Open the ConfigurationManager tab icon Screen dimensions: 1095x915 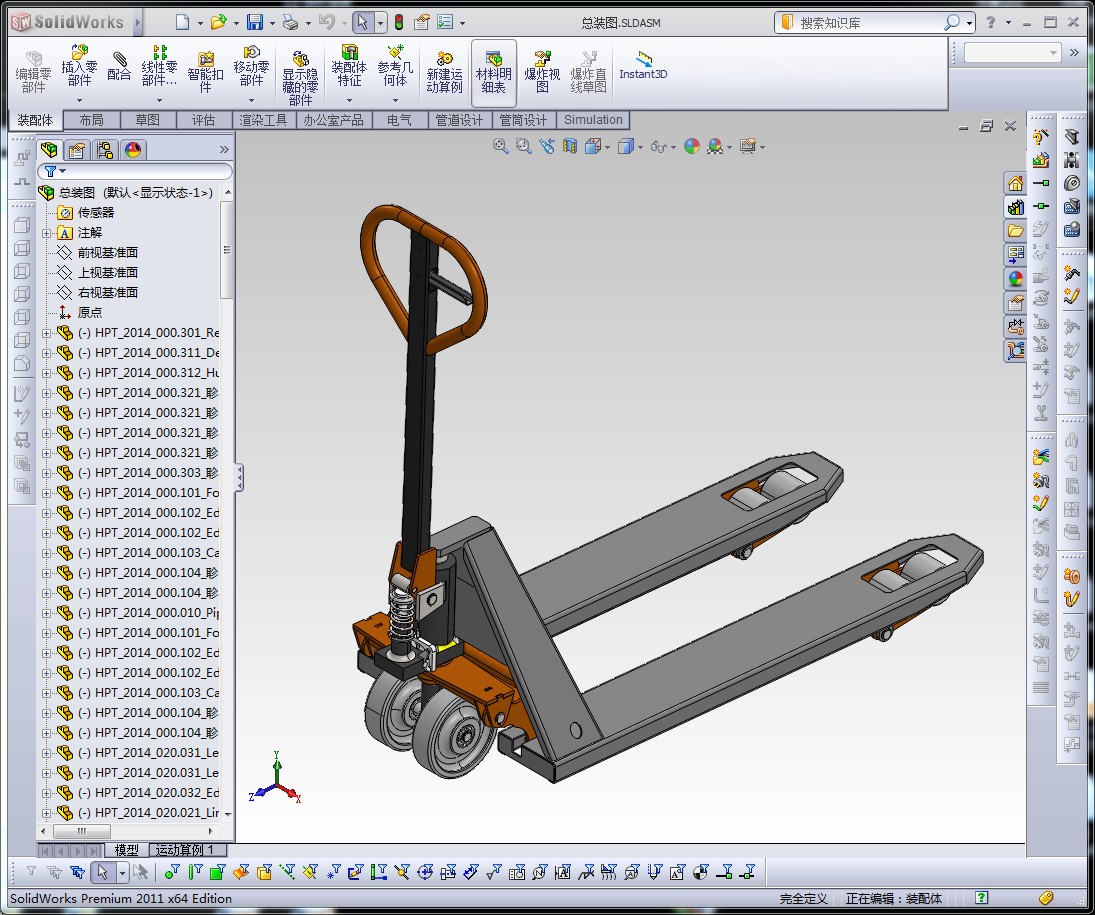pyautogui.click(x=105, y=149)
